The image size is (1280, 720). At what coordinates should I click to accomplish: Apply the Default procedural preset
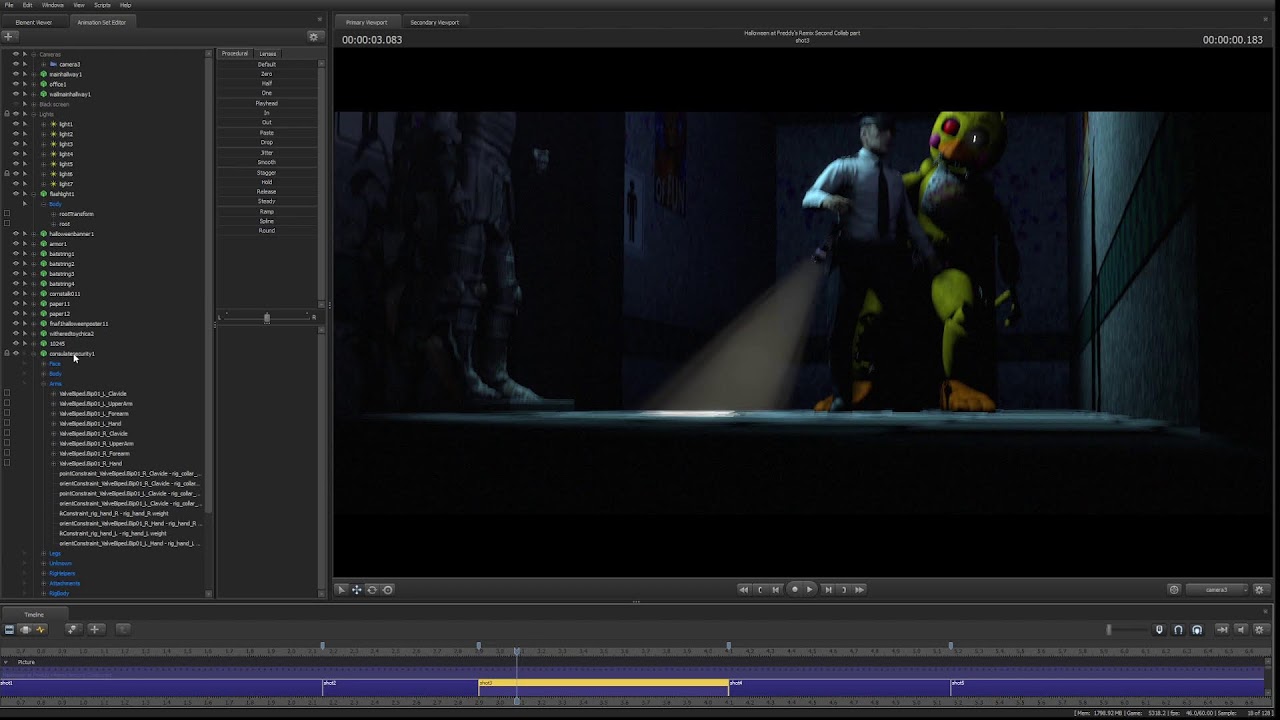pyautogui.click(x=266, y=64)
